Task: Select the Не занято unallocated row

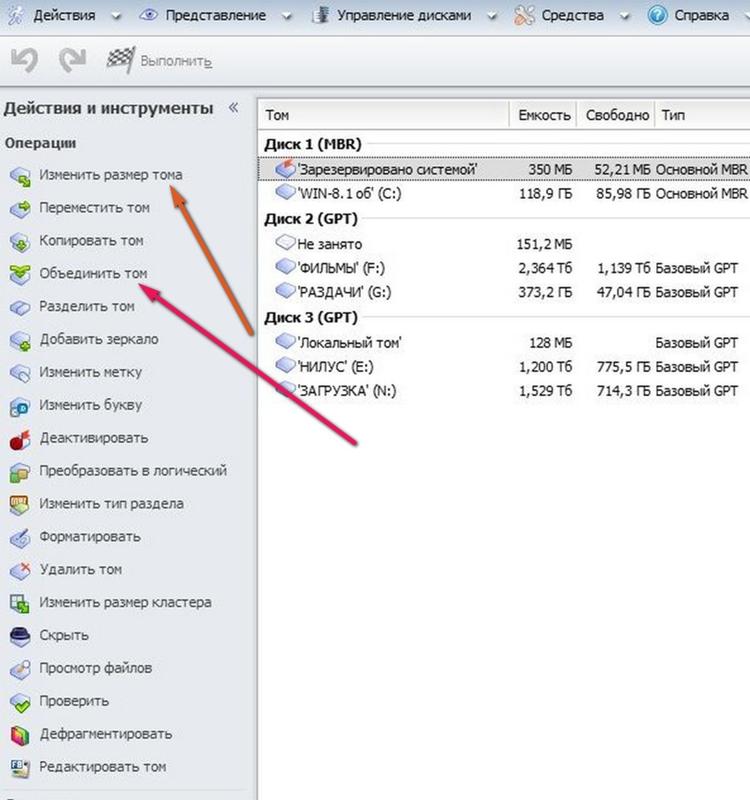Action: click(x=504, y=244)
